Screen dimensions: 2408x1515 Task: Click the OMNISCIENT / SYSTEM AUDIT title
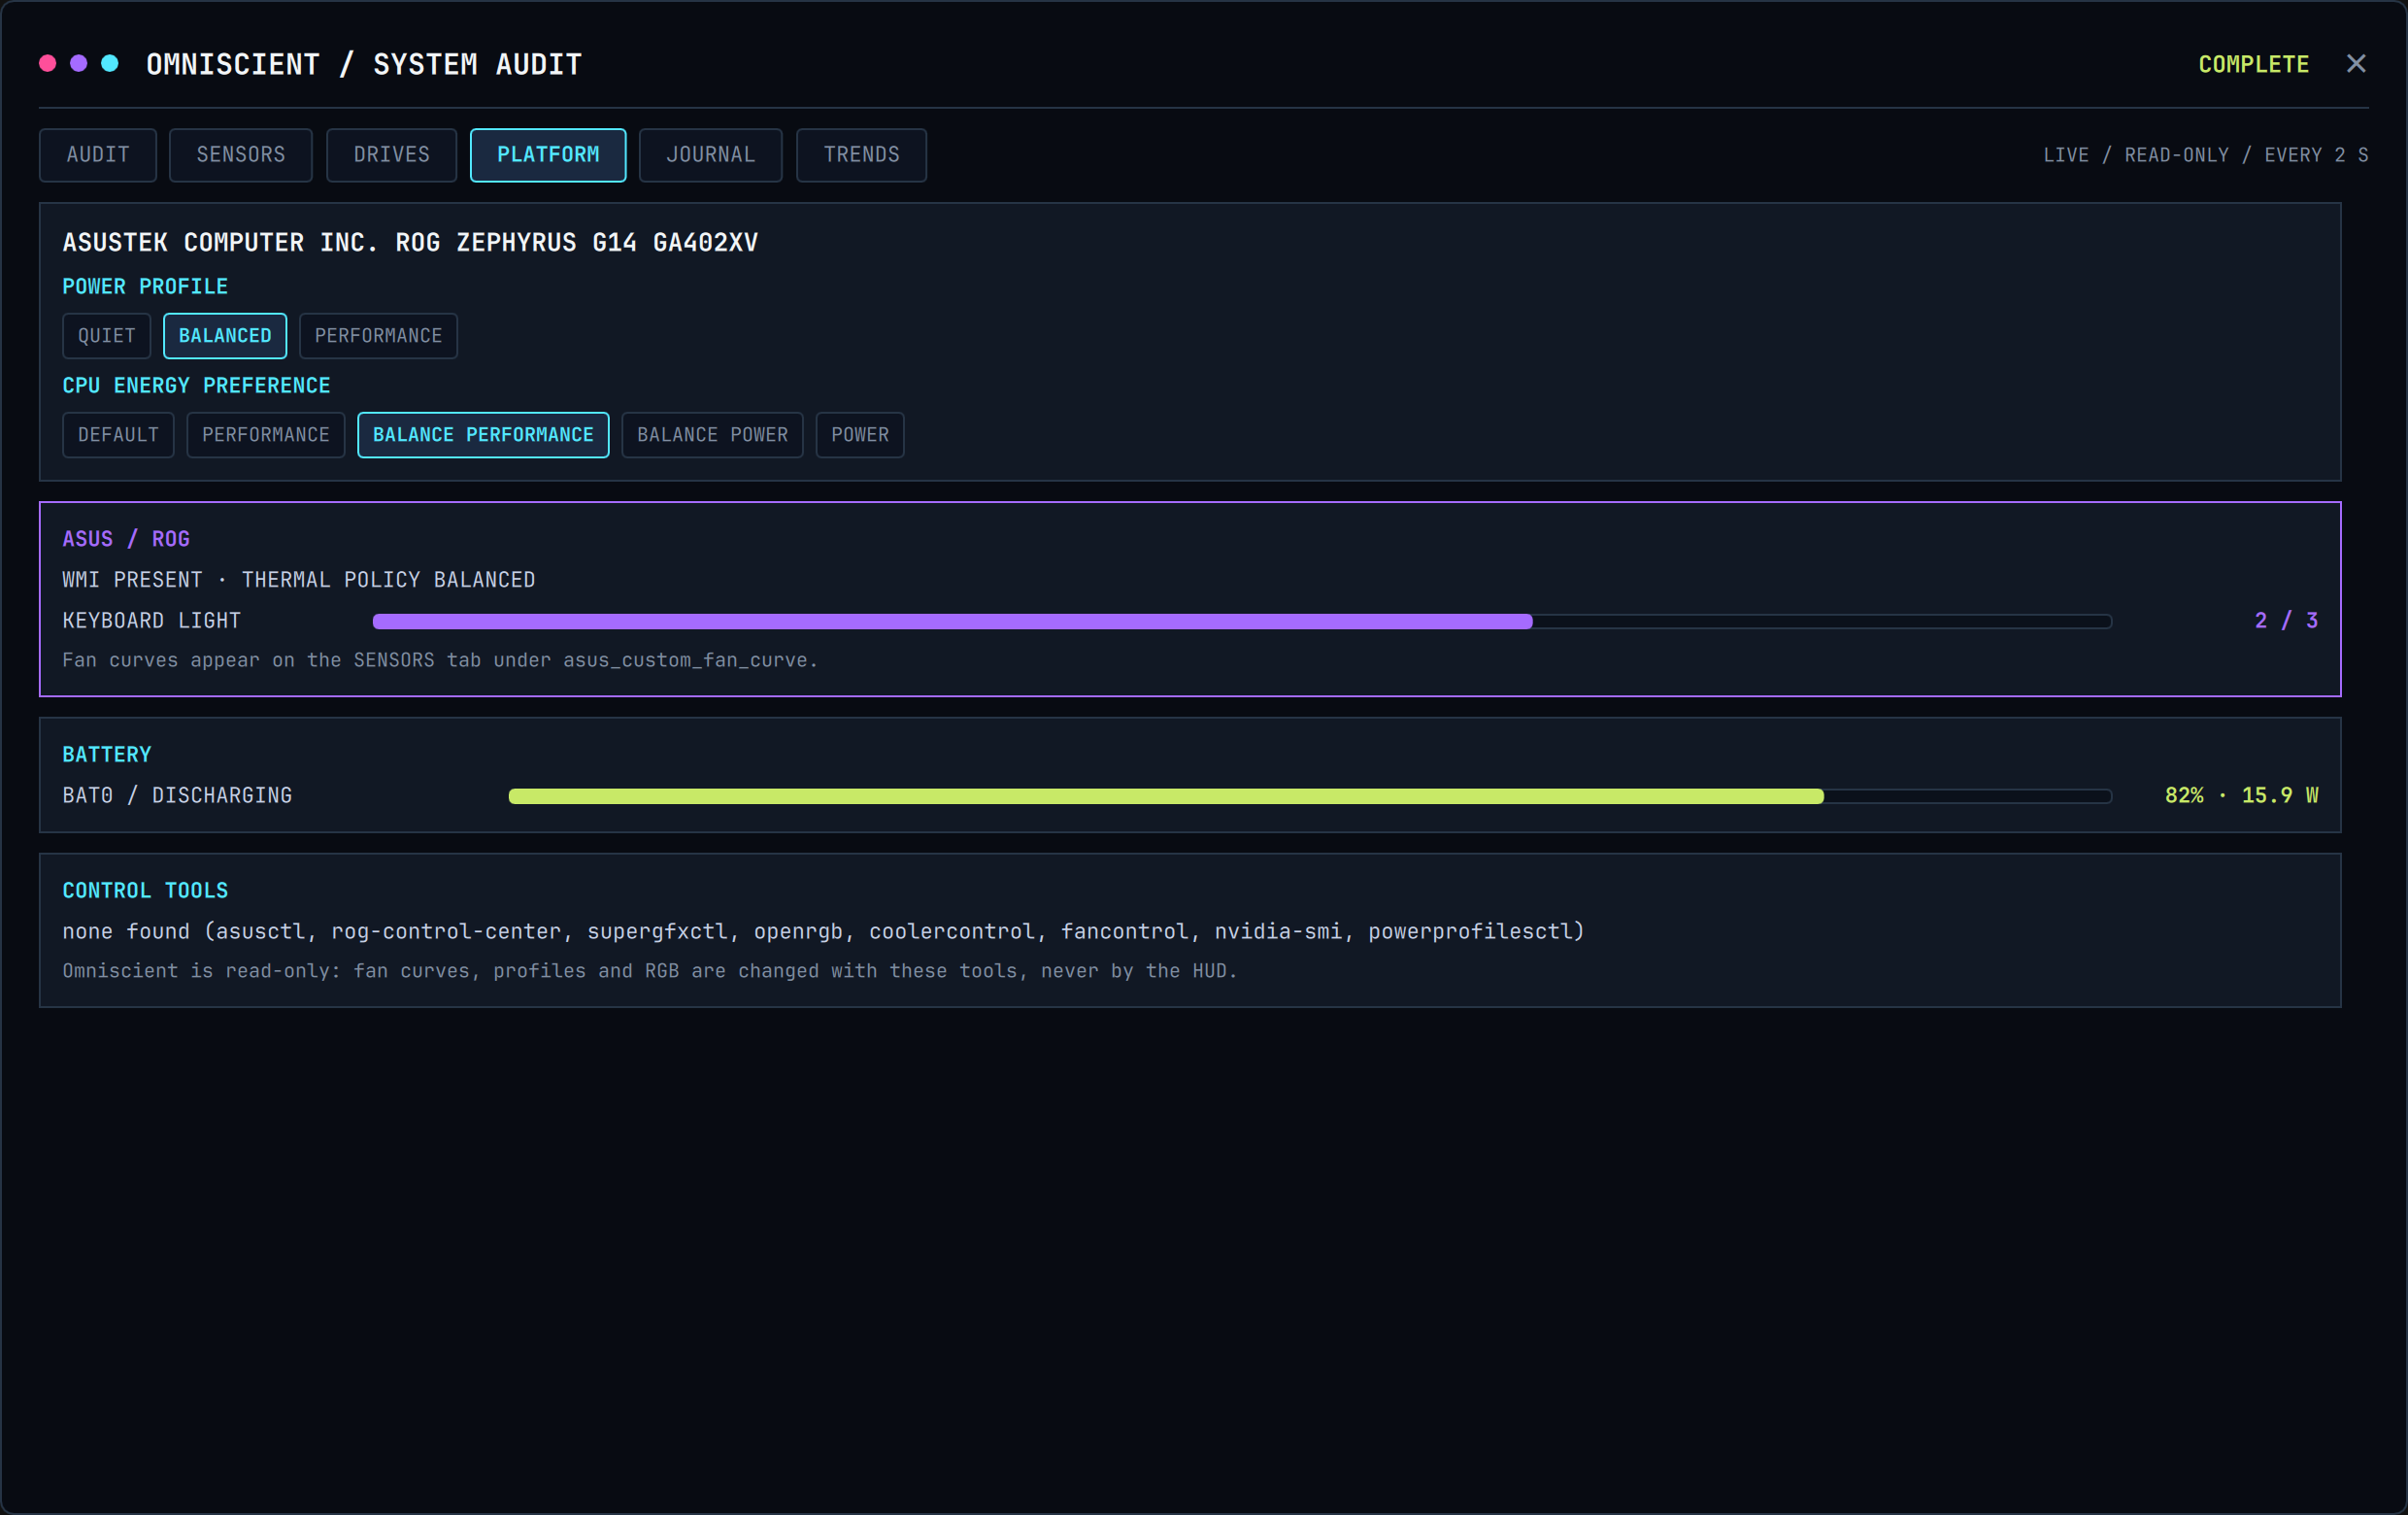tap(364, 64)
